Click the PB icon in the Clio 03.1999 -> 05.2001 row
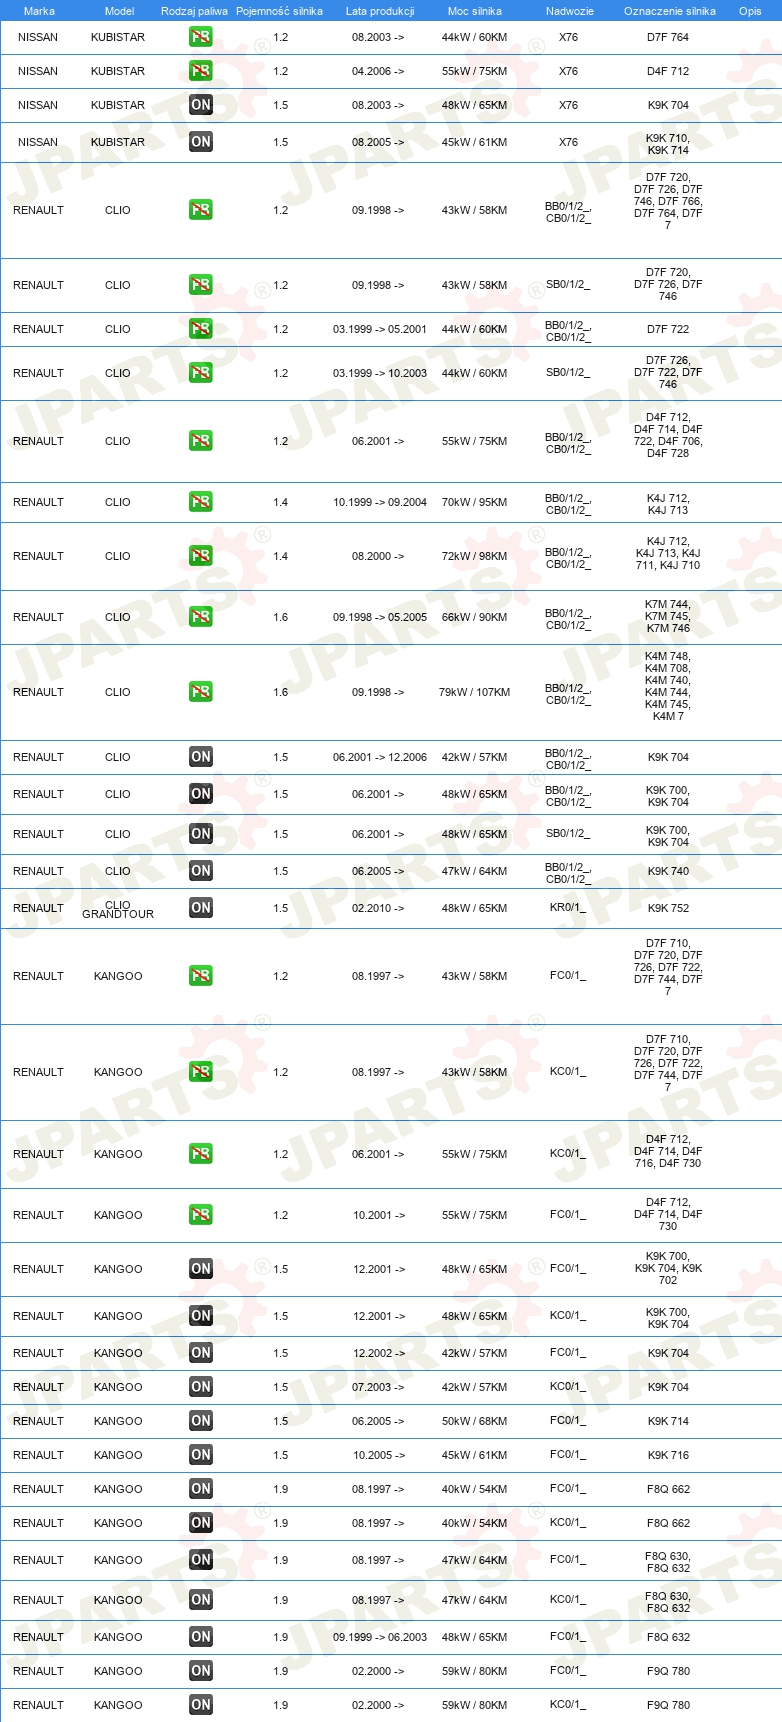782x1722 pixels. click(x=201, y=329)
